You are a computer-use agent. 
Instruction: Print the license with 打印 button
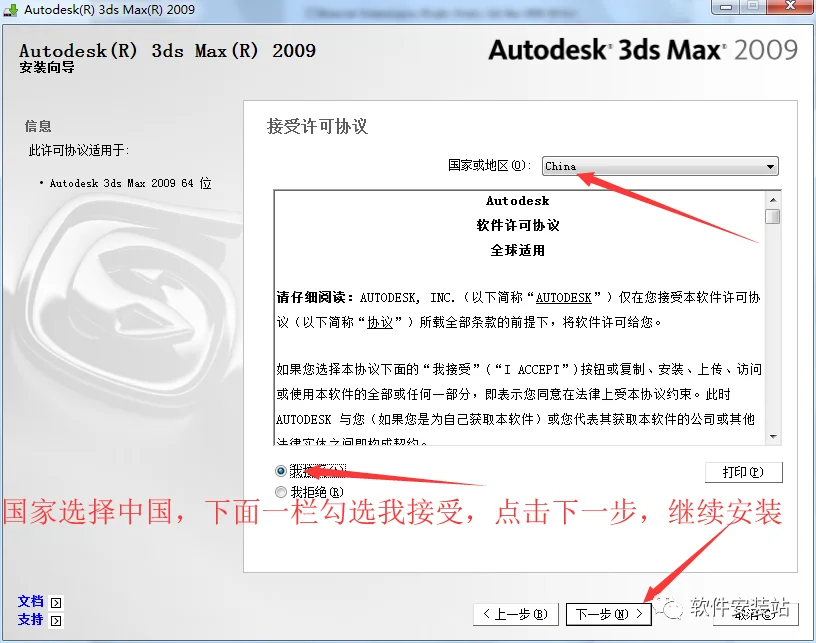click(x=744, y=472)
